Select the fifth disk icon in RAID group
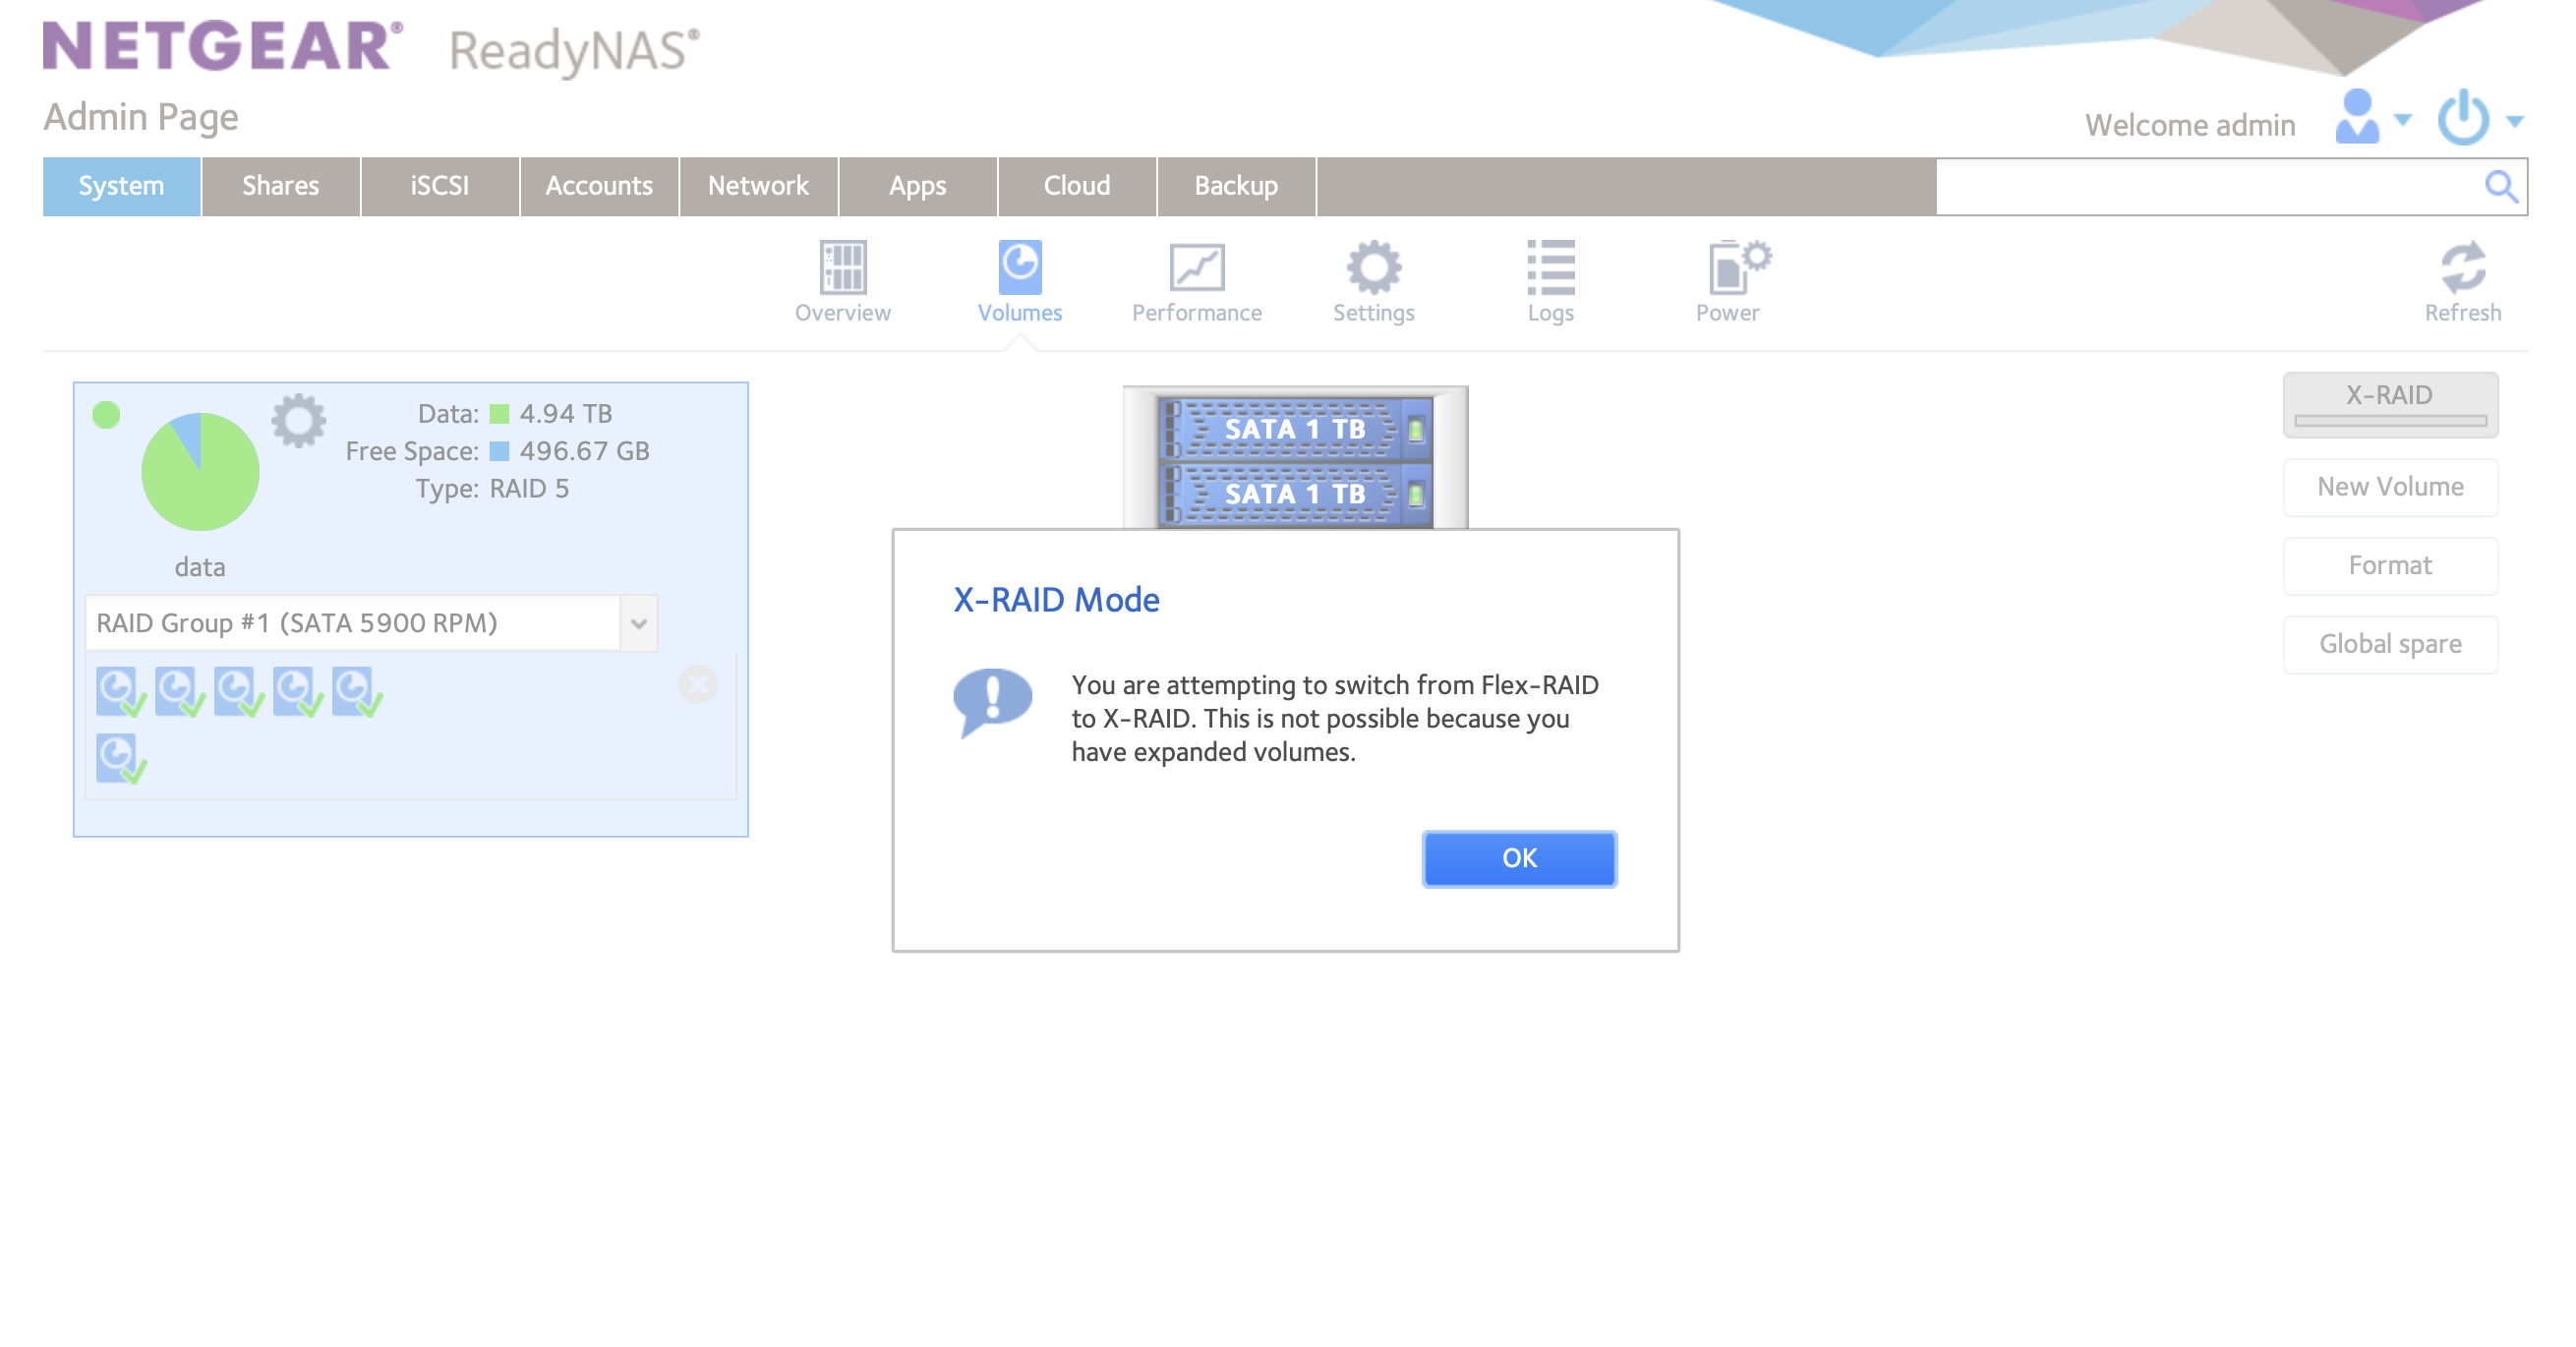 pos(356,691)
